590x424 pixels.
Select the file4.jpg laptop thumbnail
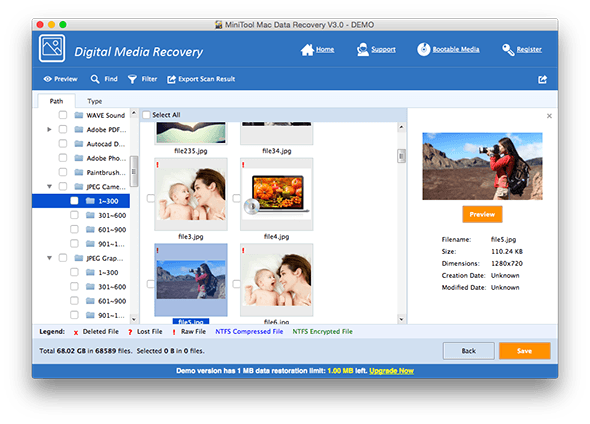[277, 194]
